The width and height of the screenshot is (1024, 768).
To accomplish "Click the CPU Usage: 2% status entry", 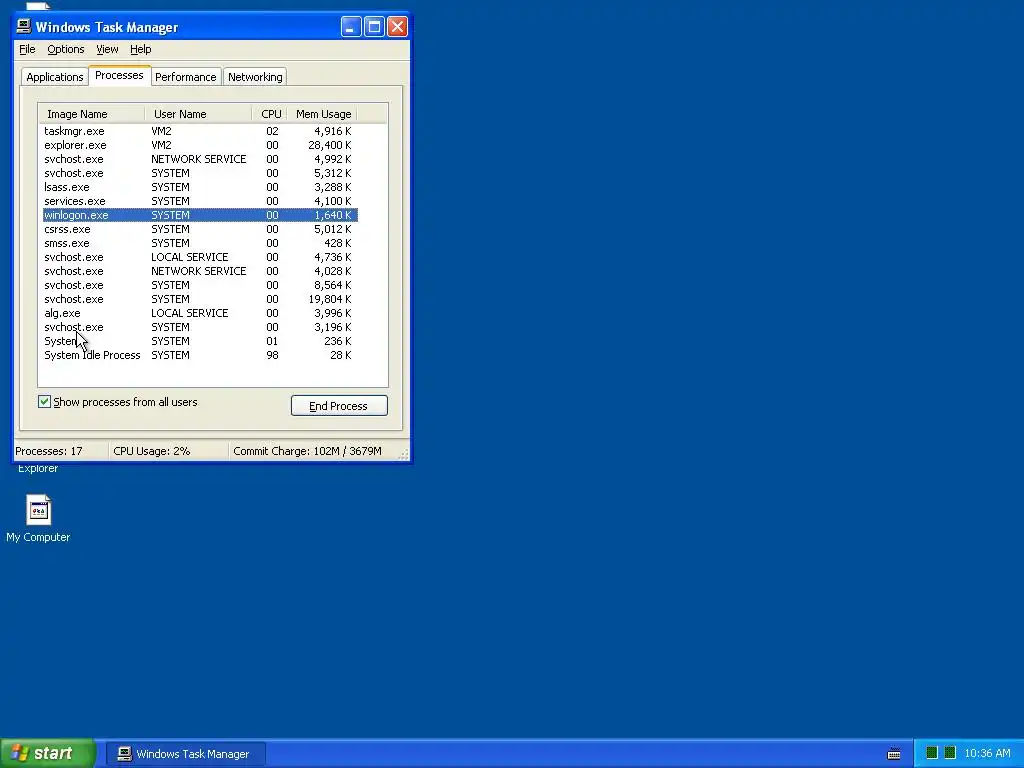I will click(152, 451).
